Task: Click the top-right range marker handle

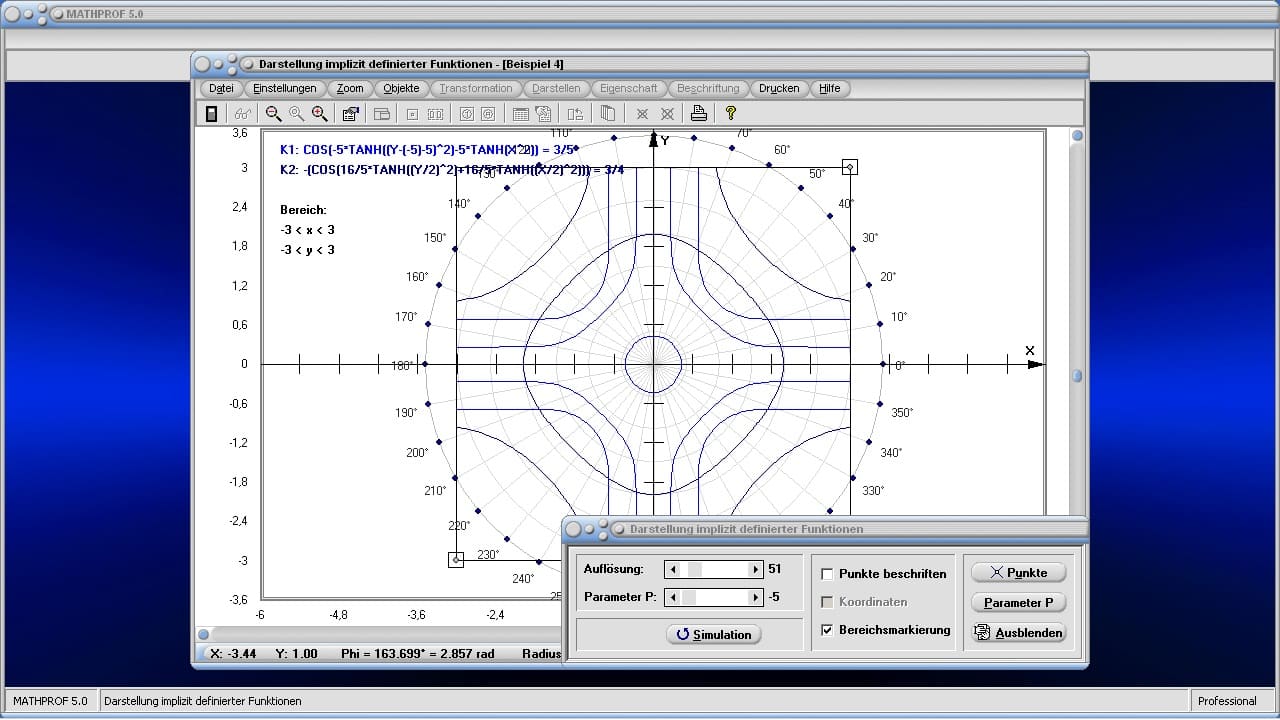Action: point(849,167)
